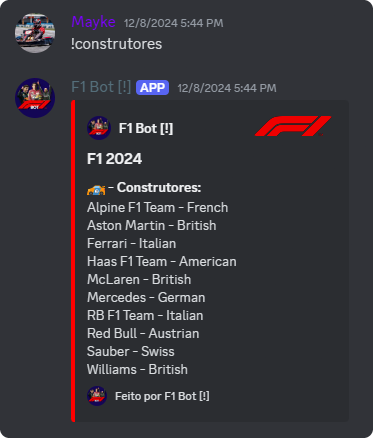
Task: Open the F1 Bot [!] username profile
Action: coord(101,87)
